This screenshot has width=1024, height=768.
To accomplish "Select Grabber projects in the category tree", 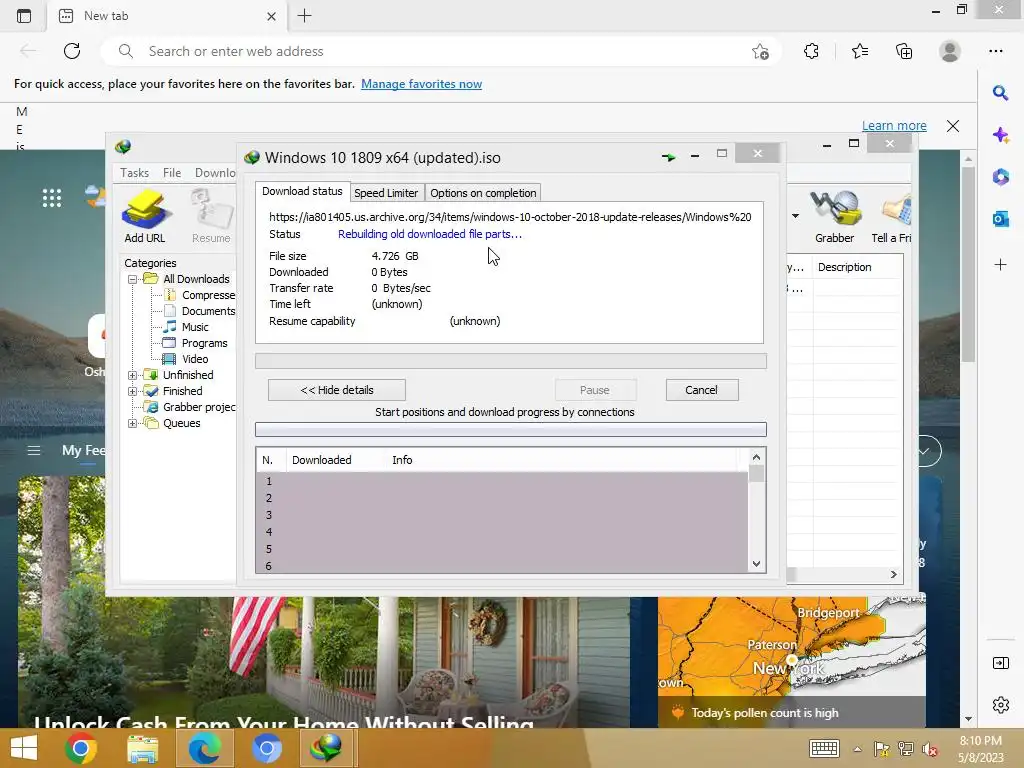I will (190, 407).
